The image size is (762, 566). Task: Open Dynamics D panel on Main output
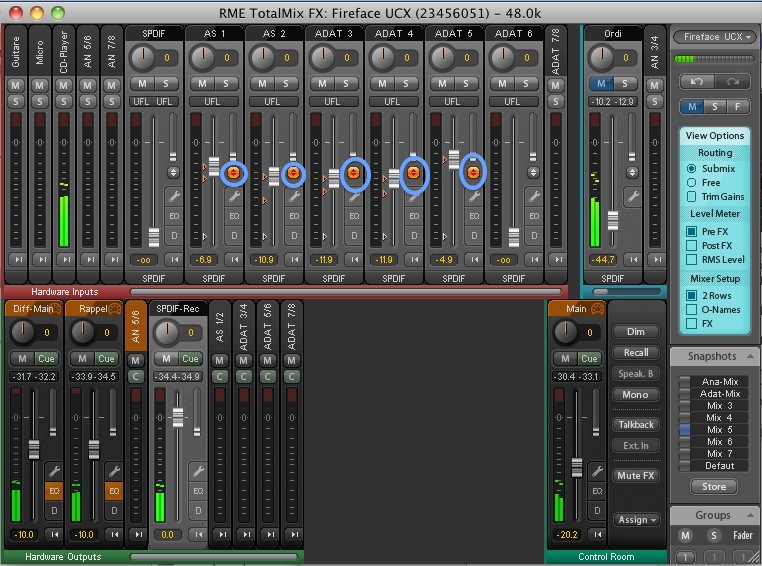(597, 511)
